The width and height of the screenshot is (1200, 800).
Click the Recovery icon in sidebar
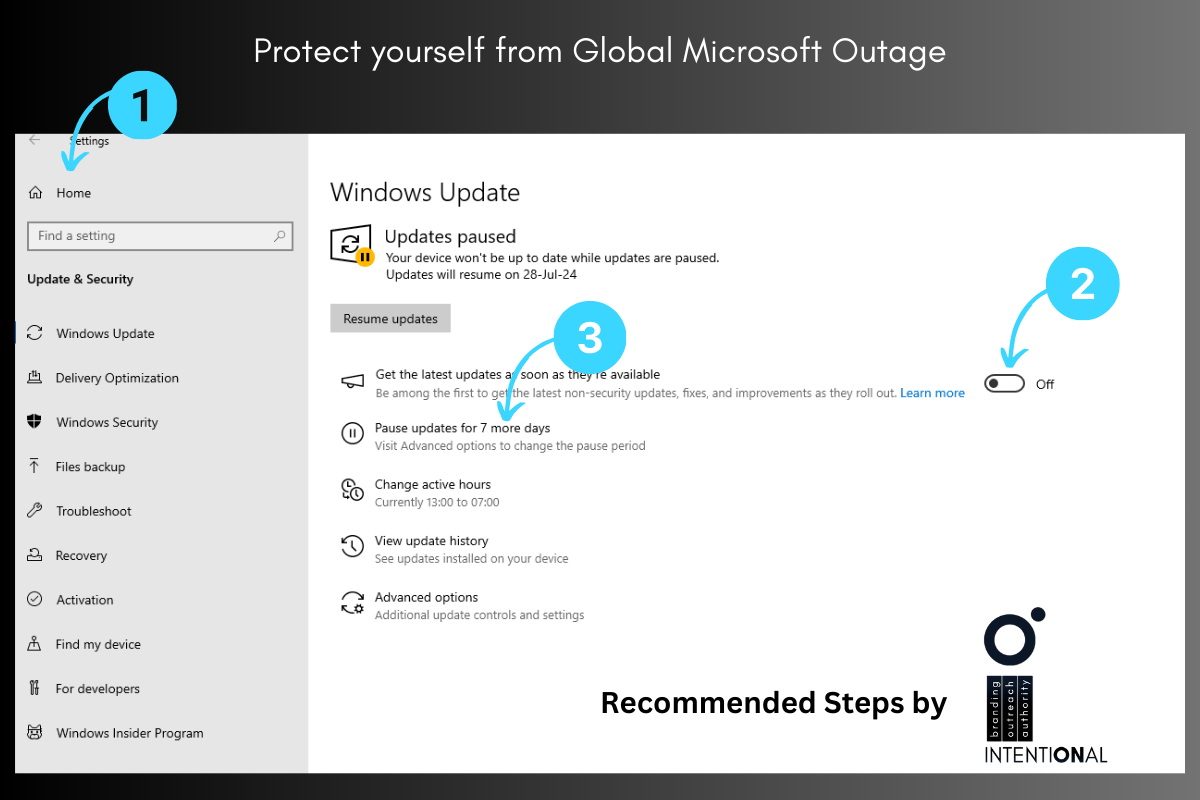pos(35,555)
